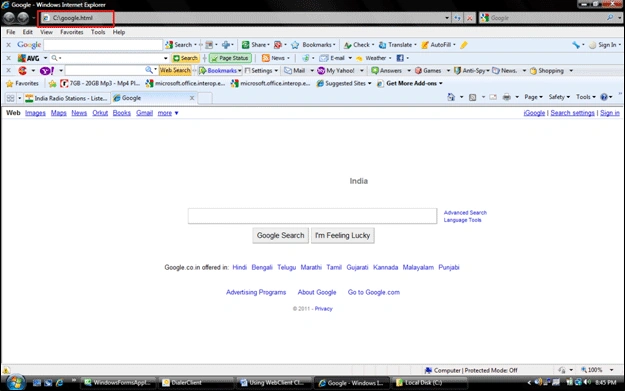Select the Hindi language link
The width and height of the screenshot is (625, 391).
coord(240,267)
